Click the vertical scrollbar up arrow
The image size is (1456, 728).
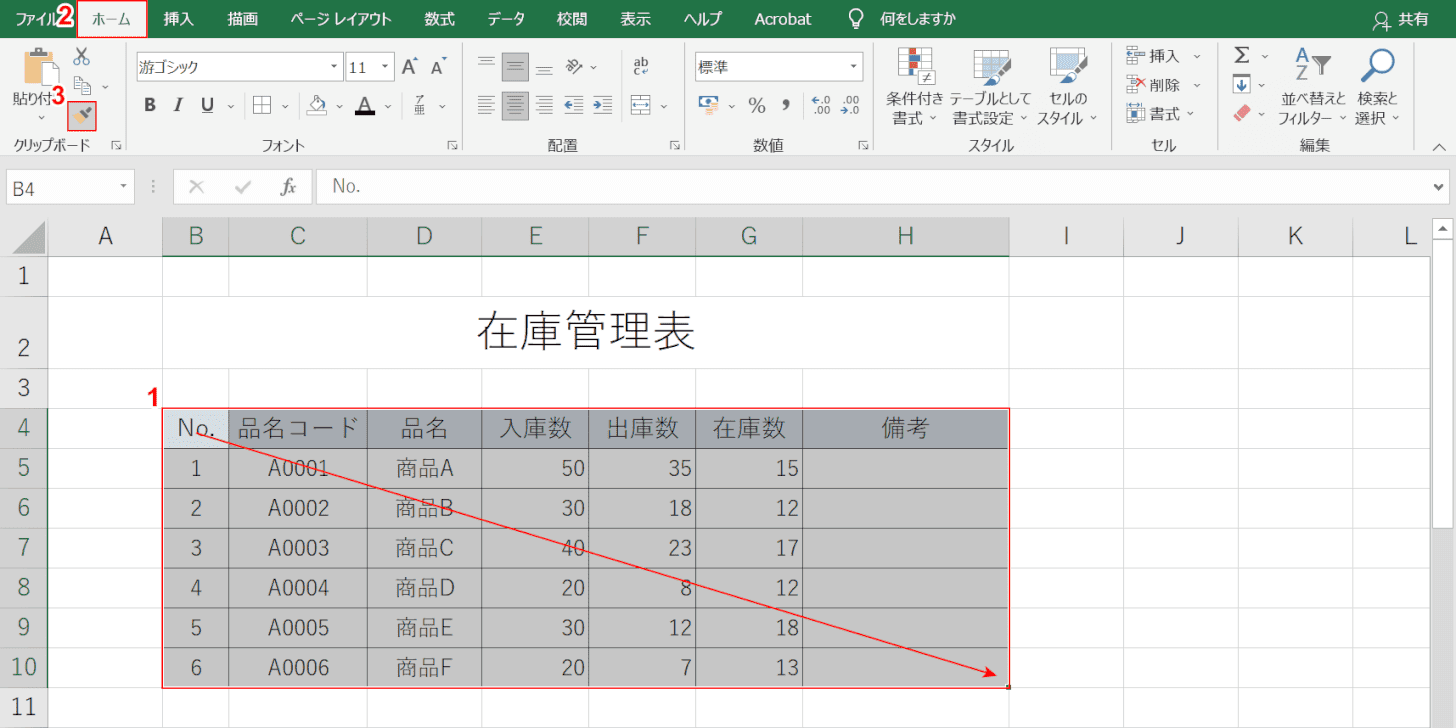coord(1442,228)
